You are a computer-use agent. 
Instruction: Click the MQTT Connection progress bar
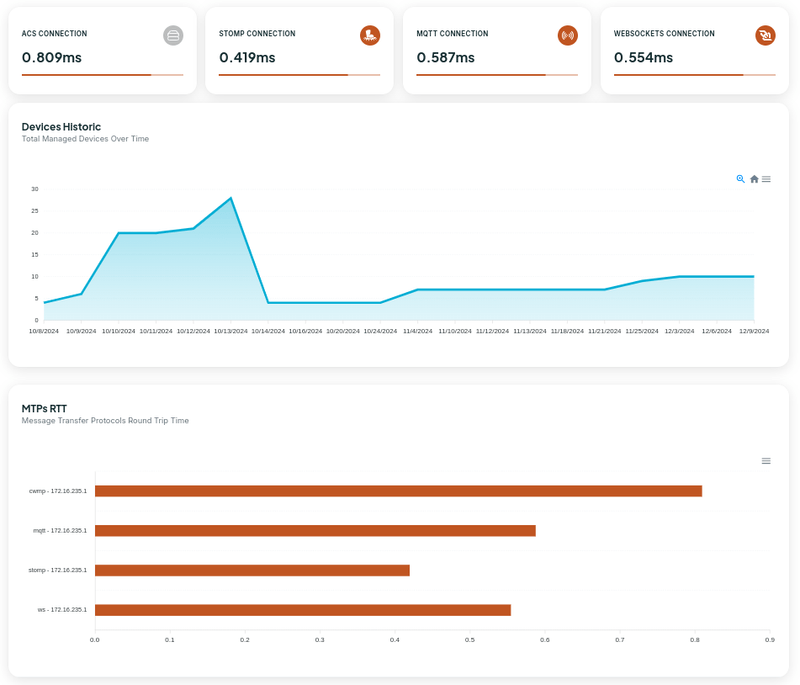point(497,75)
